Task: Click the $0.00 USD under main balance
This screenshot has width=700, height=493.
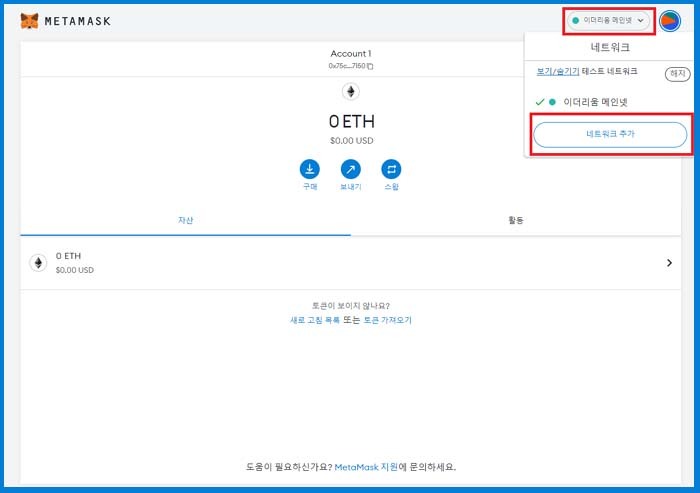Action: tap(352, 141)
